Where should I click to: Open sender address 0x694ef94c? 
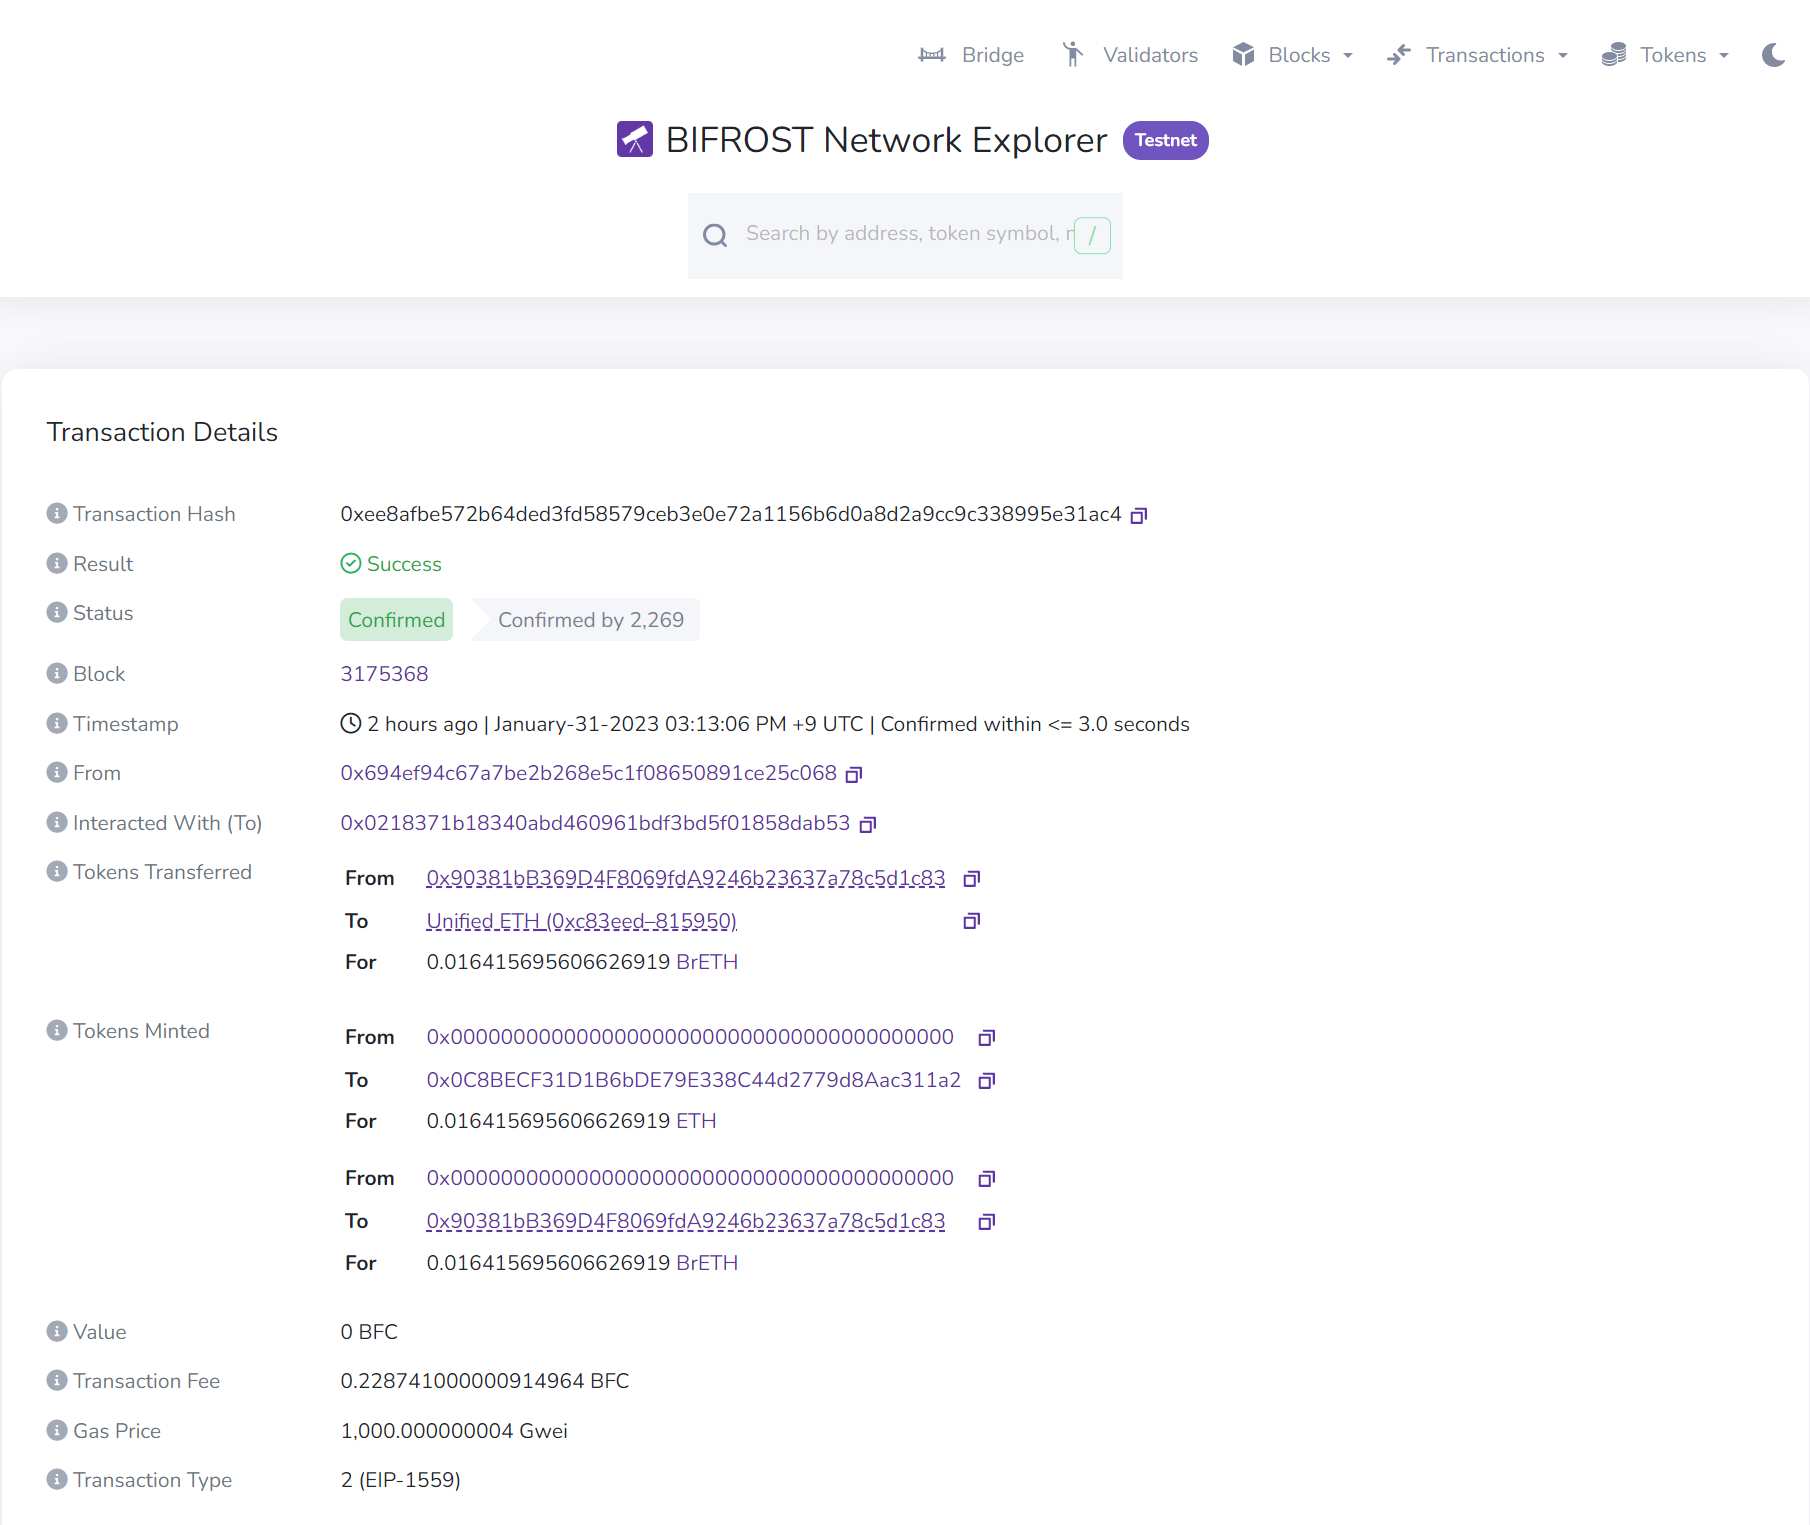pos(588,773)
